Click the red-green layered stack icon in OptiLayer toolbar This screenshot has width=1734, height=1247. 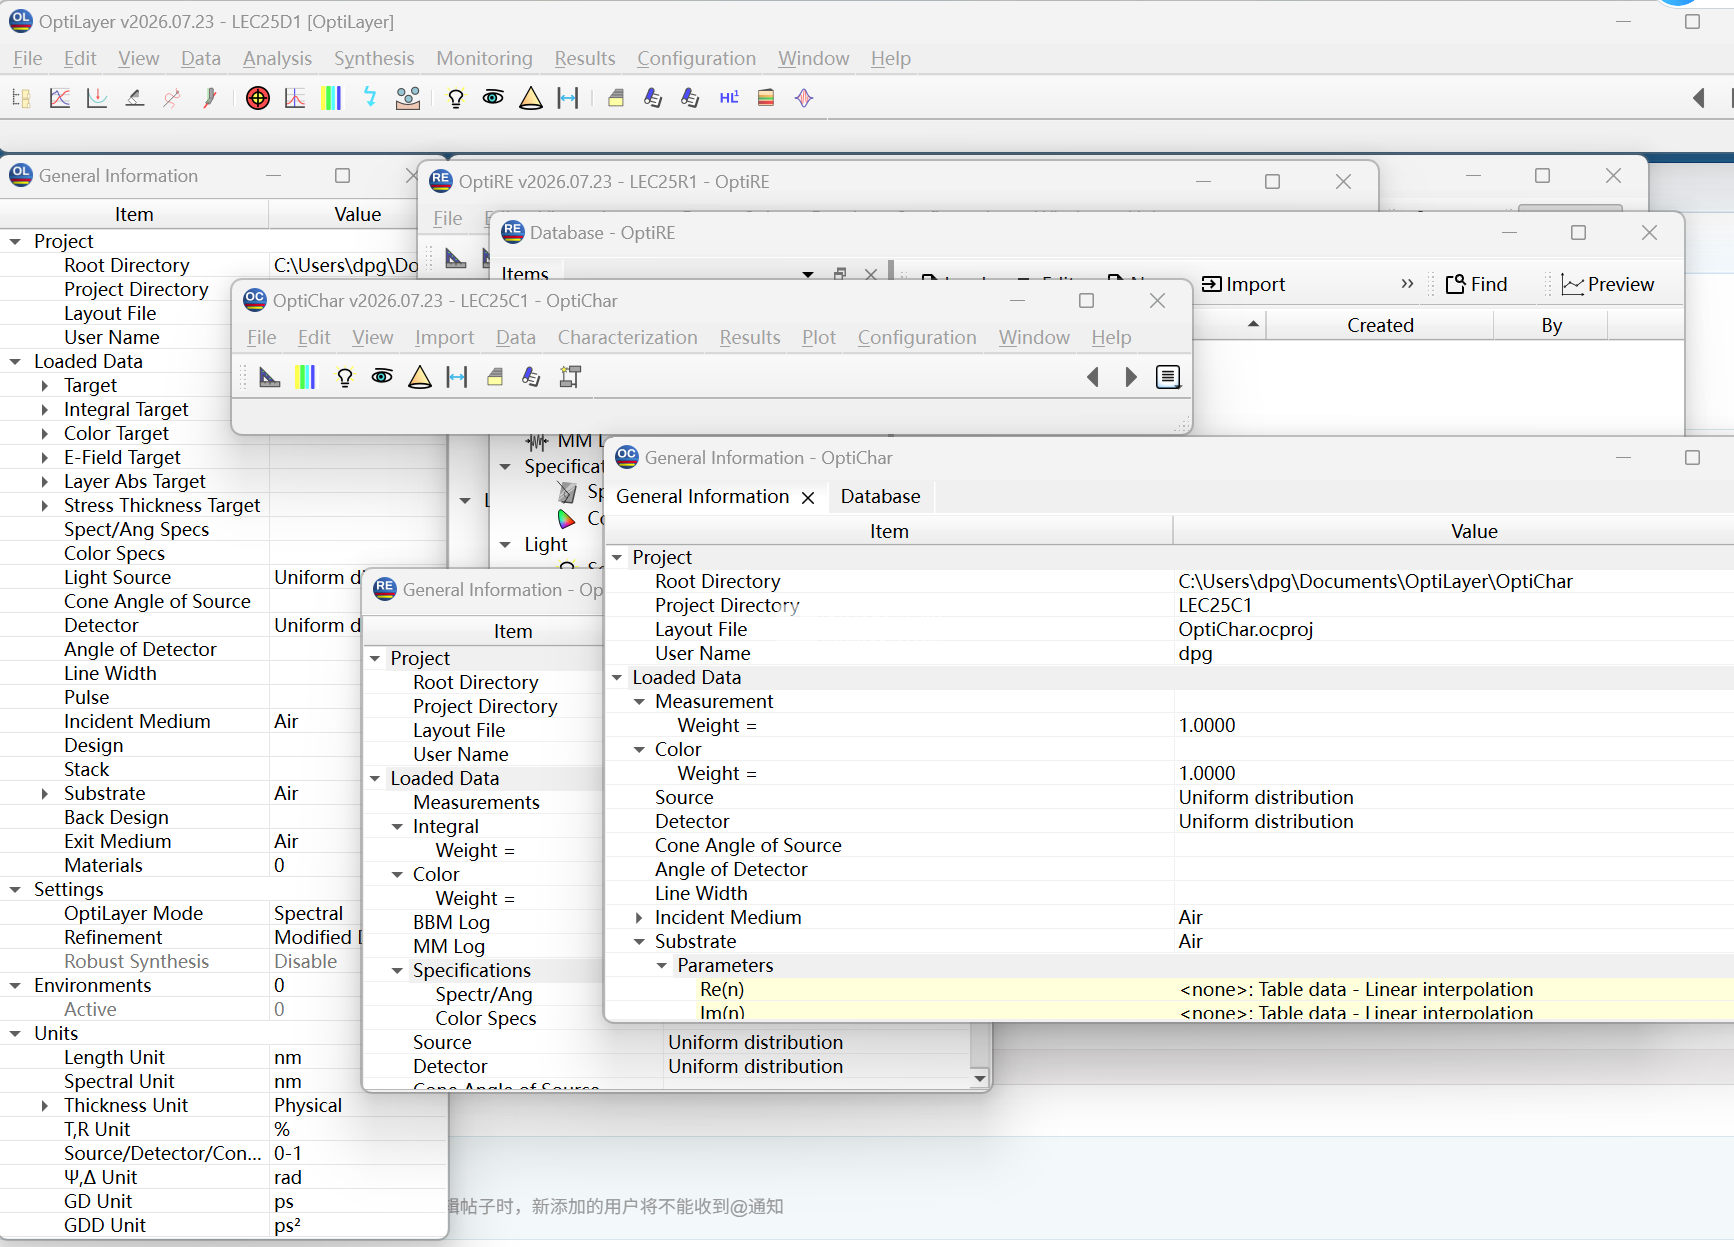click(766, 98)
